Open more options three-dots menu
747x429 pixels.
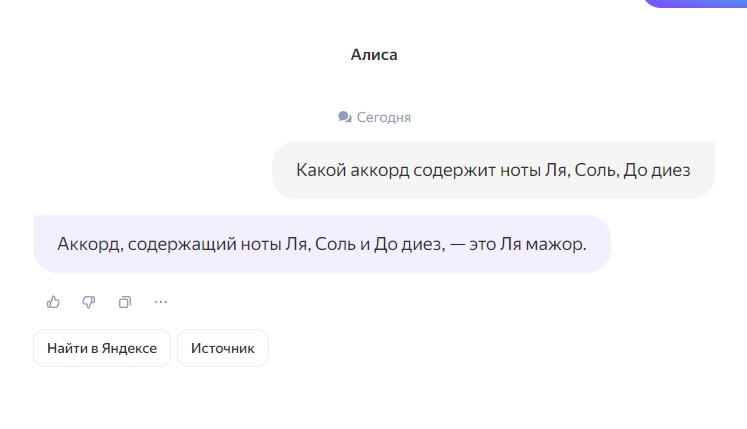pyautogui.click(x=161, y=302)
